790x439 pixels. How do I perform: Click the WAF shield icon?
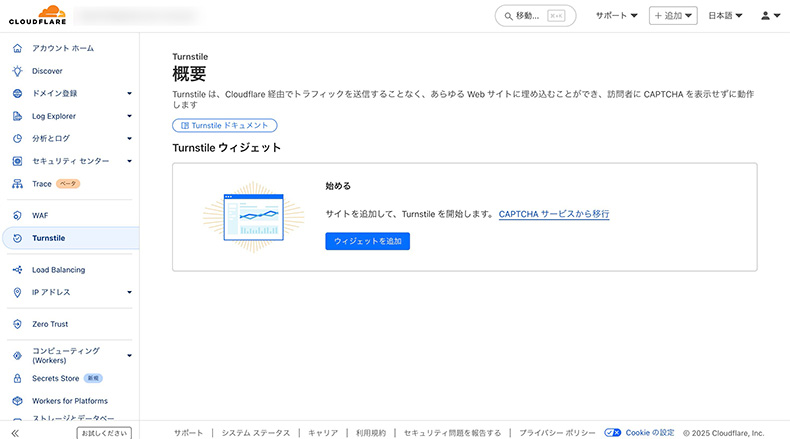[x=17, y=215]
